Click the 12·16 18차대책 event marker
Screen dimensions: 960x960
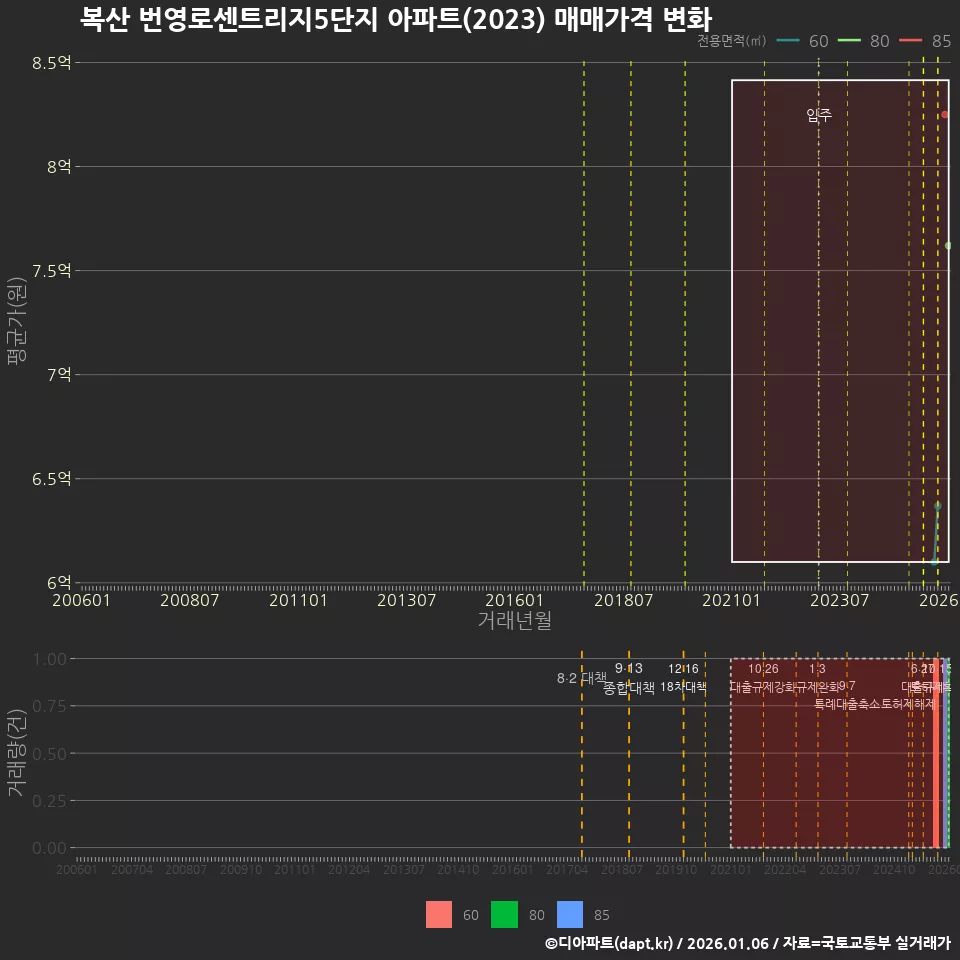click(x=683, y=677)
